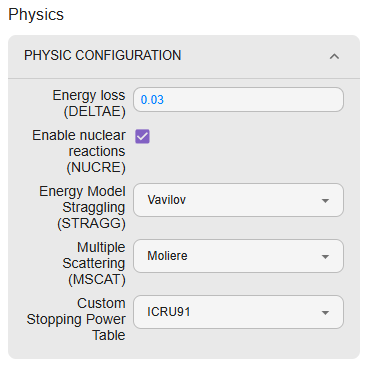Click the PHYSIC CONFIGURATION header title
The height and width of the screenshot is (380, 368).
(103, 55)
